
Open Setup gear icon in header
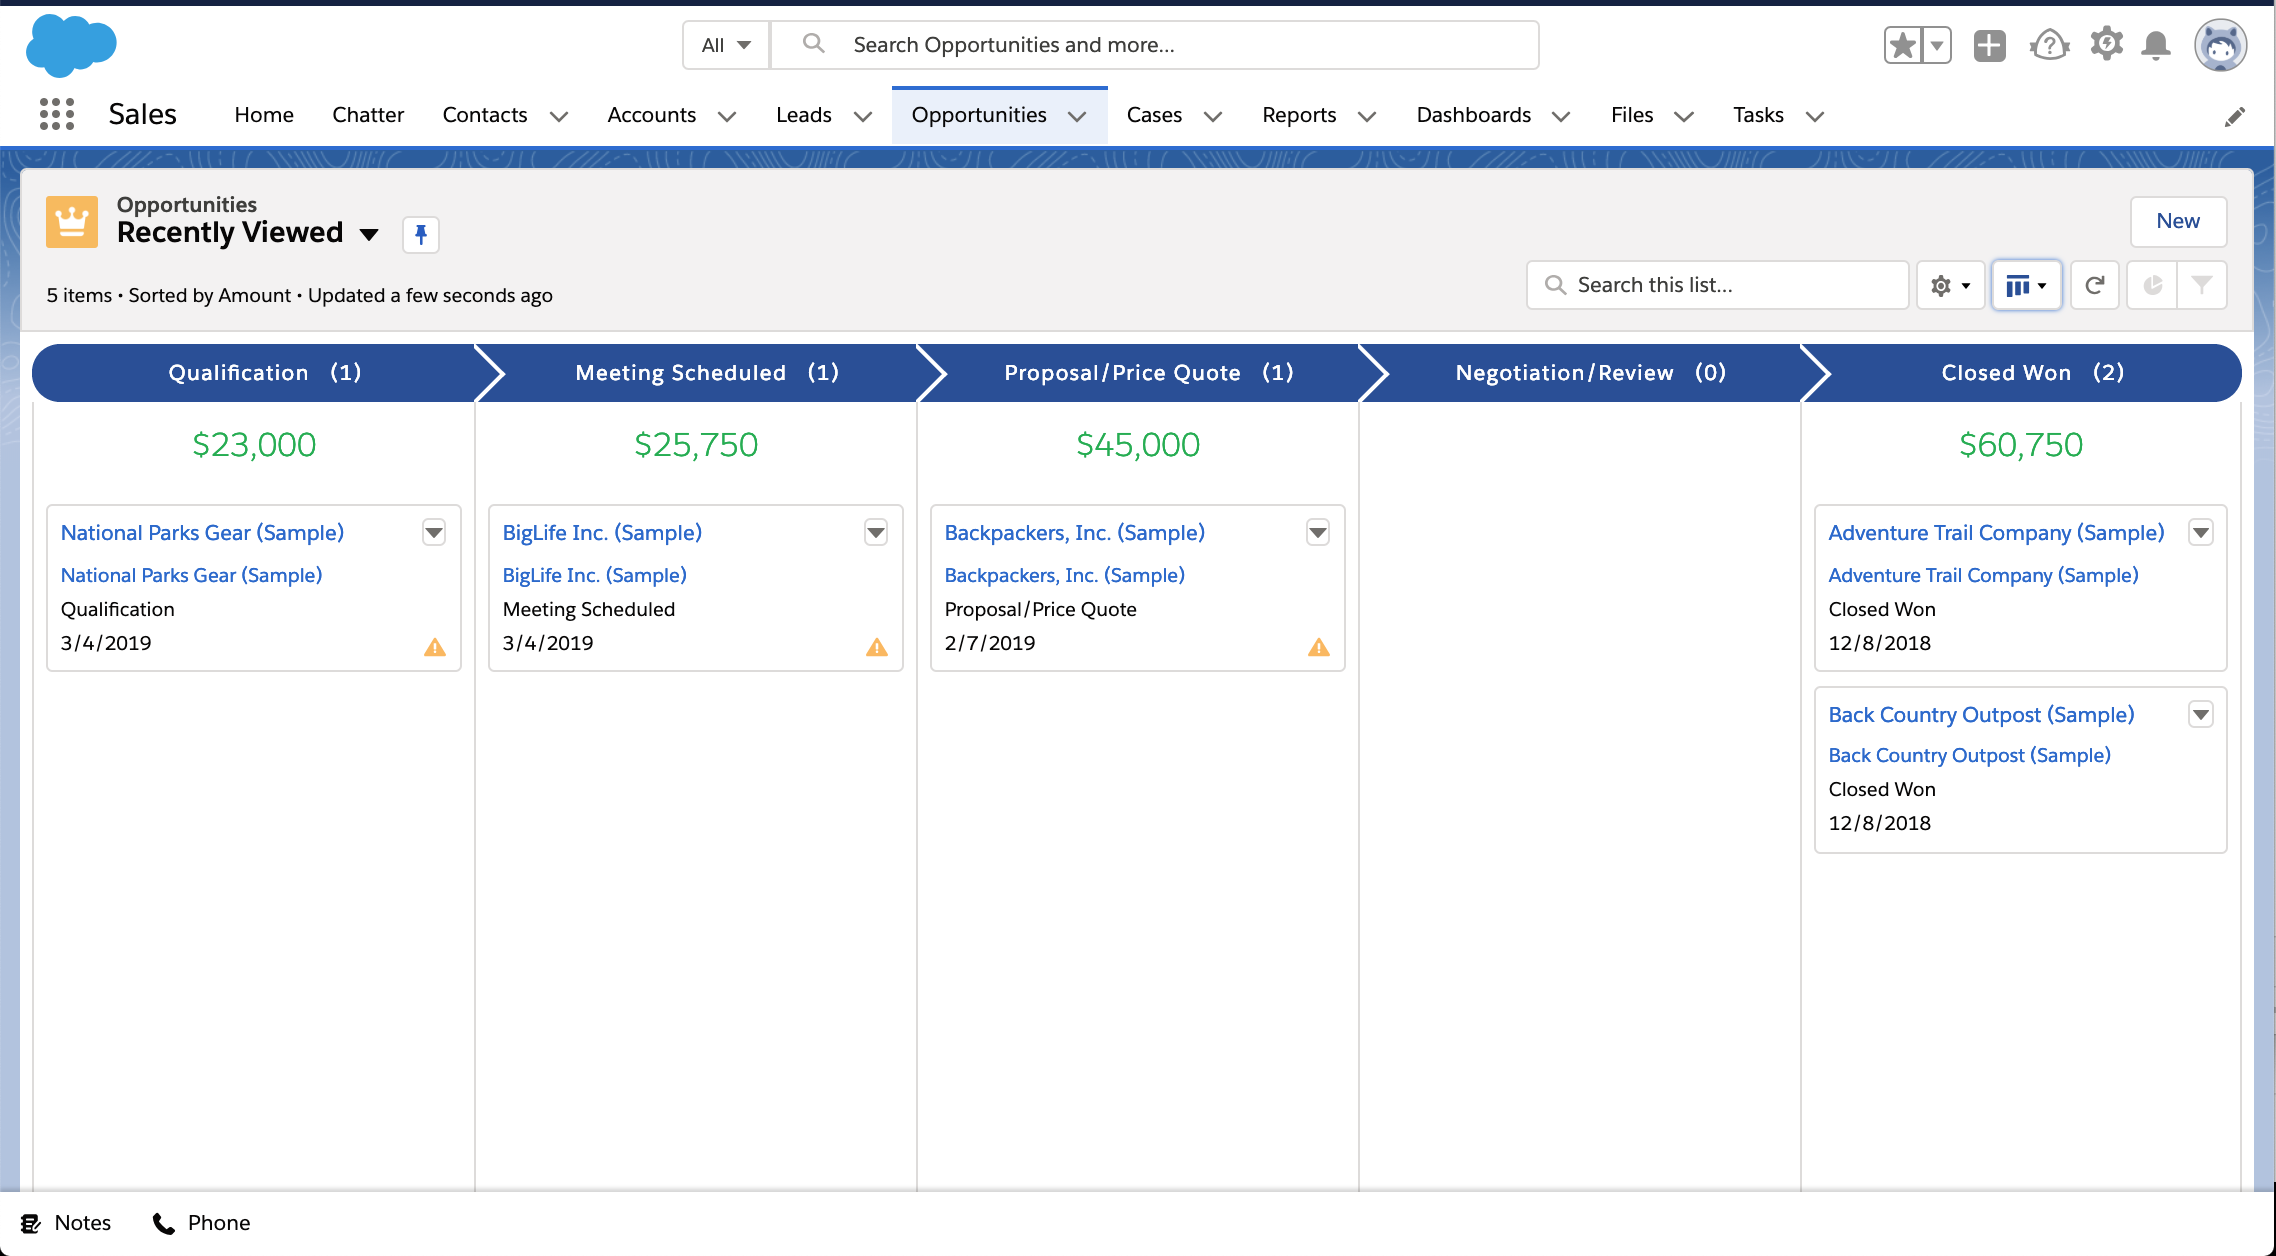(x=2107, y=45)
